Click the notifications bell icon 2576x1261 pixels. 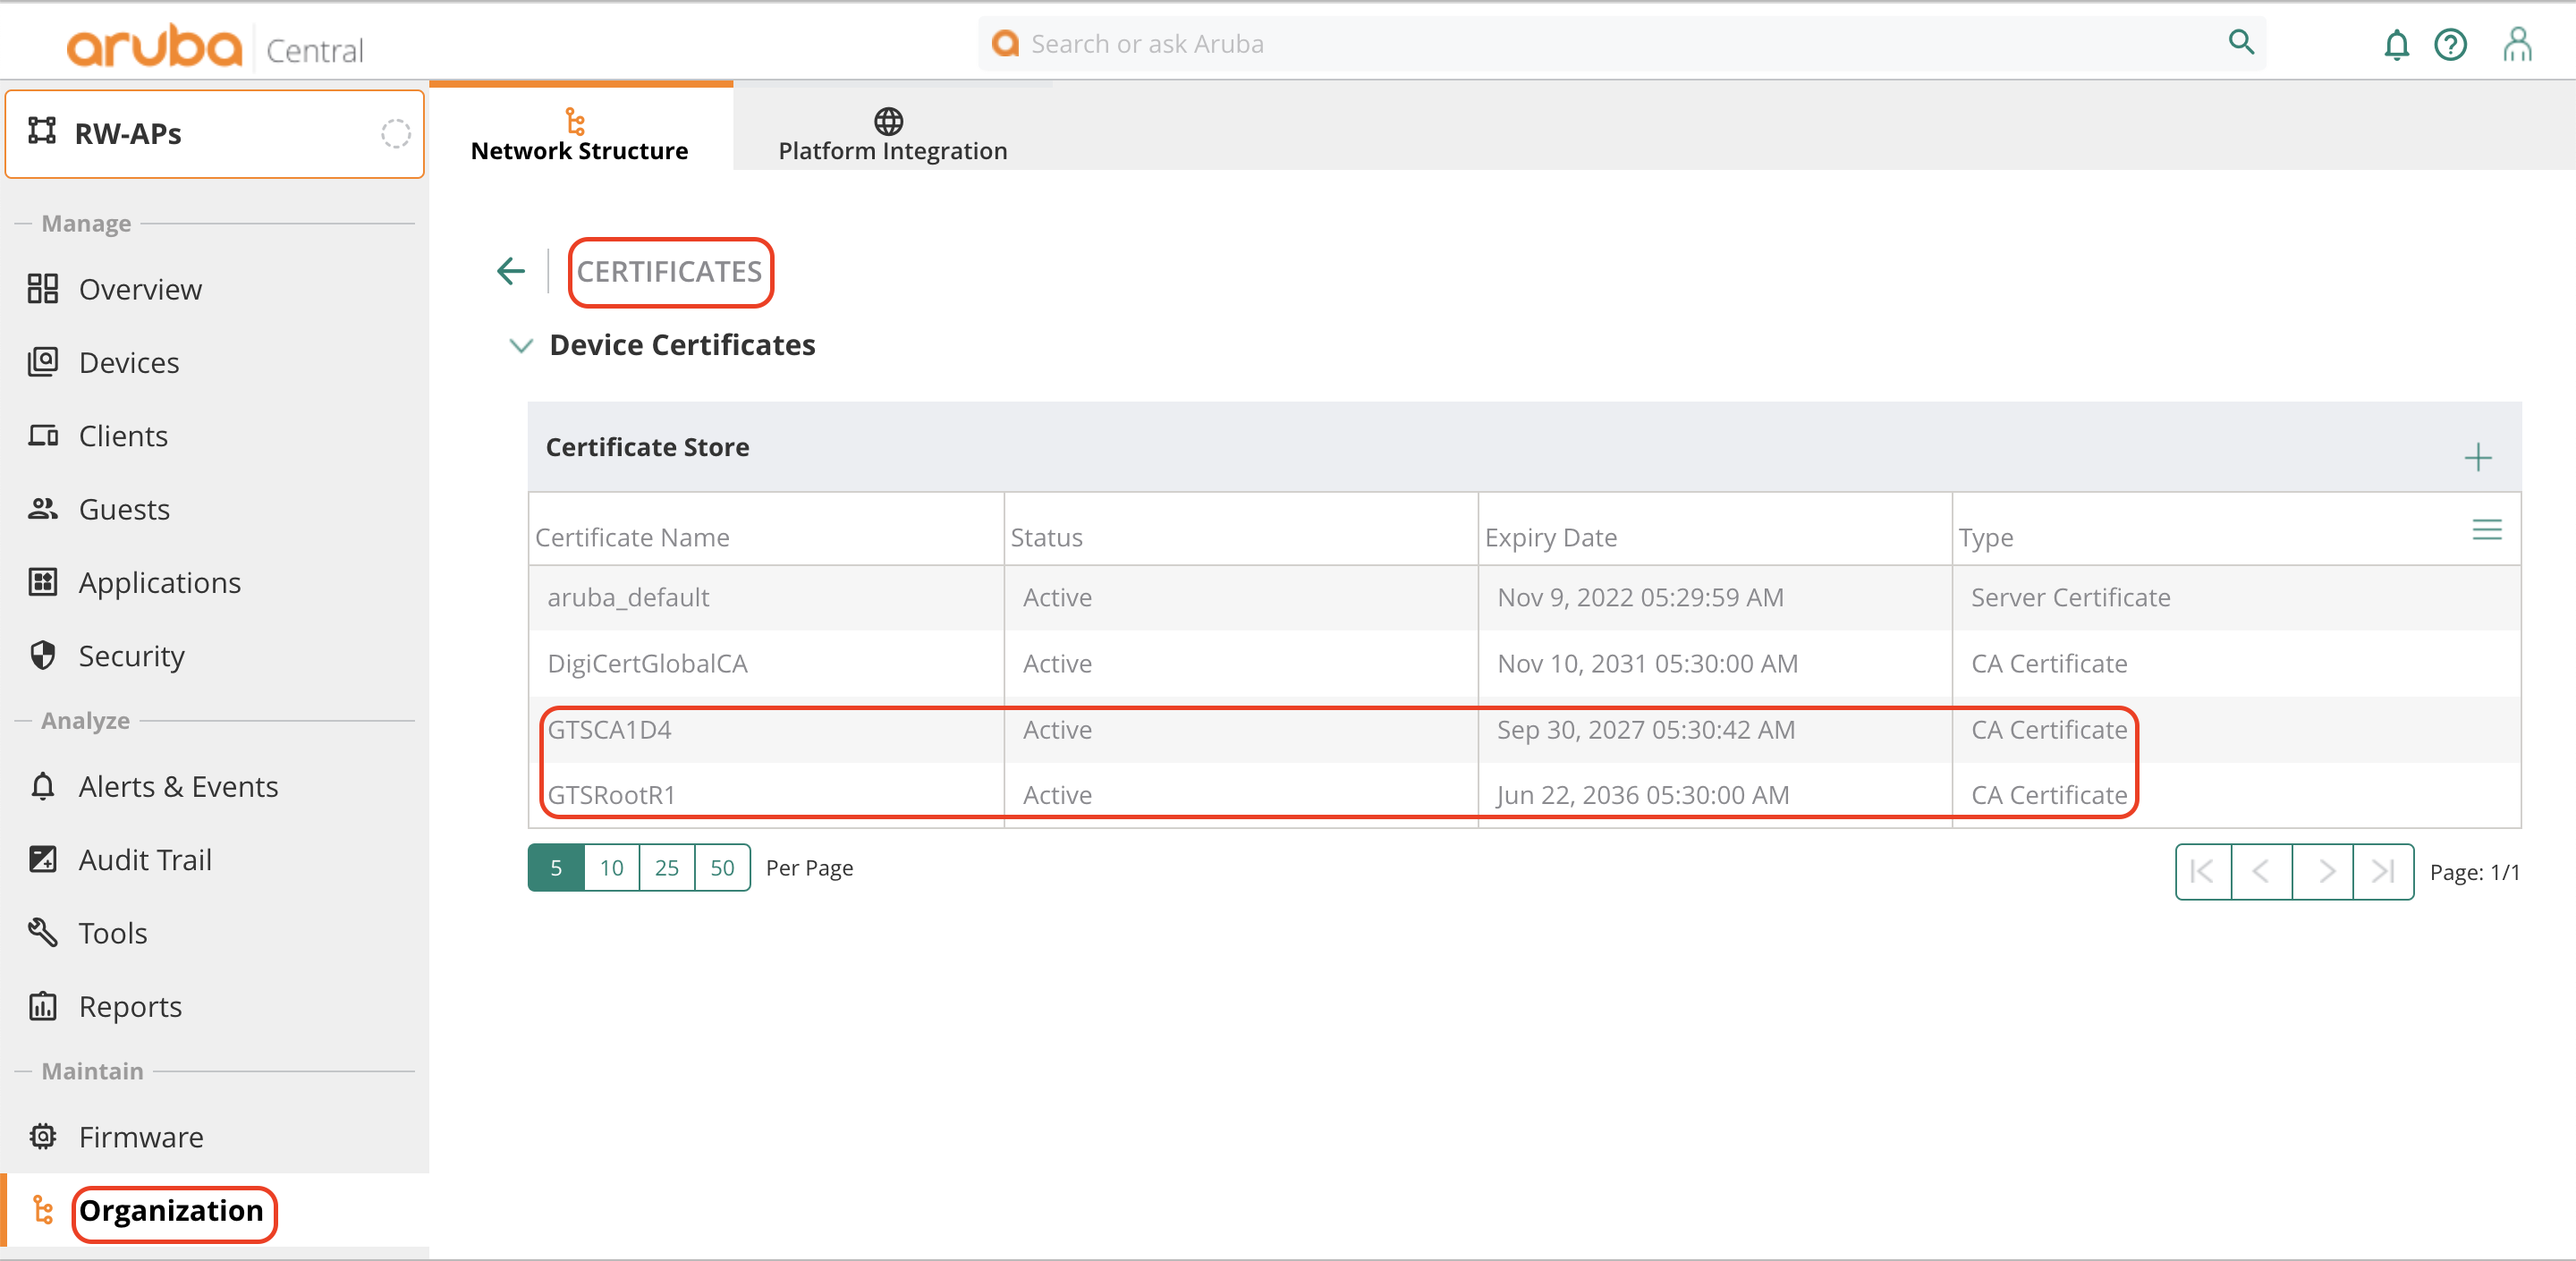pos(2396,44)
